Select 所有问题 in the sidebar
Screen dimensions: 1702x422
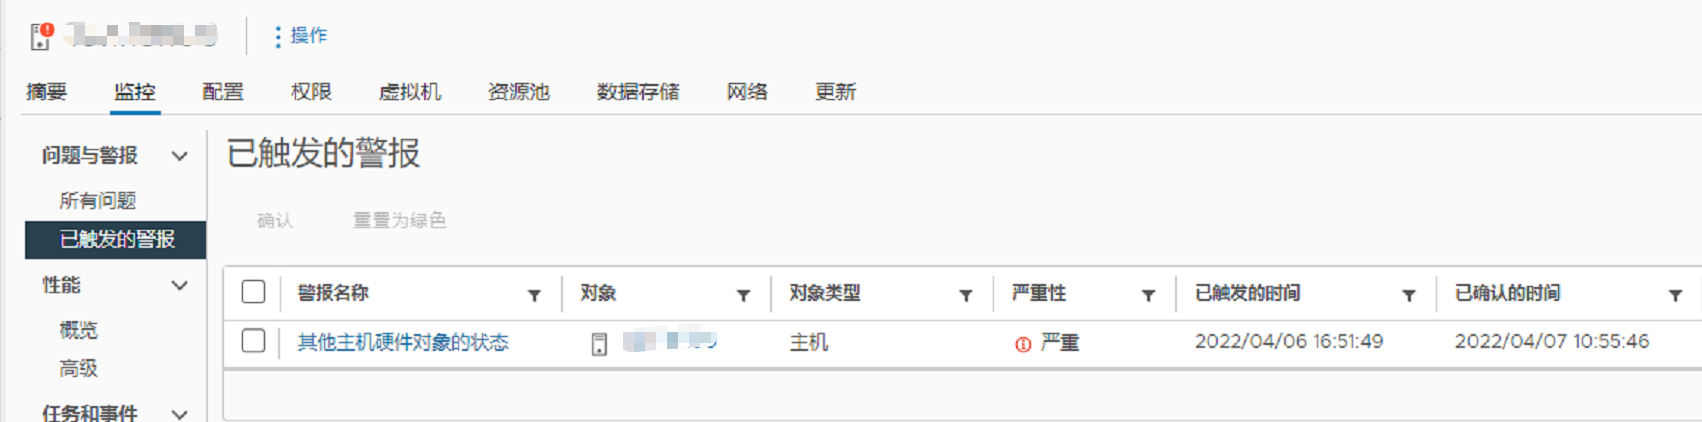tap(97, 200)
